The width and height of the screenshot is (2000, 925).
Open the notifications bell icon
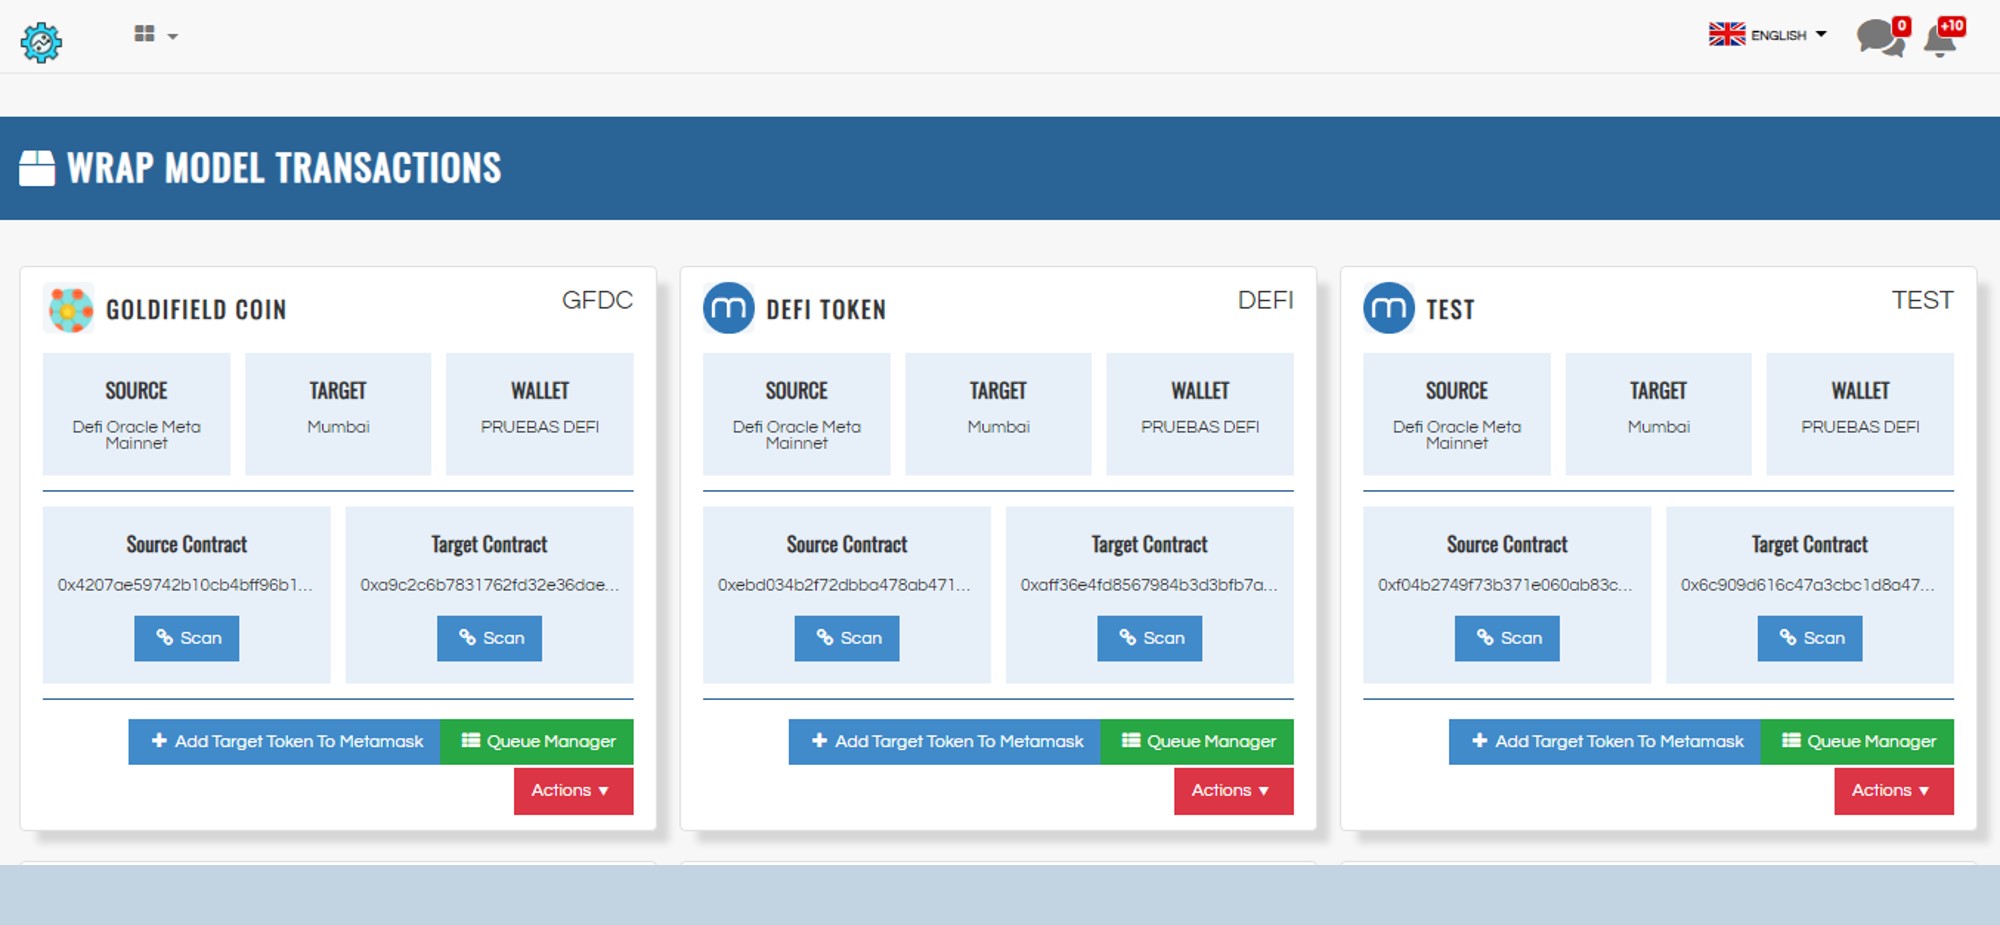pyautogui.click(x=1941, y=39)
